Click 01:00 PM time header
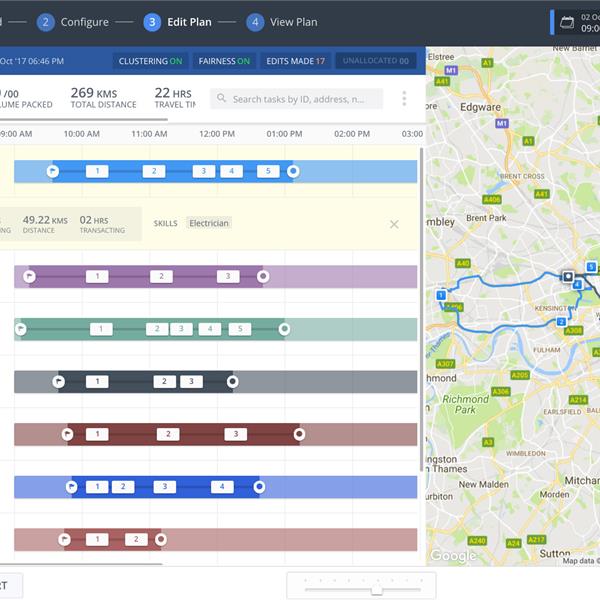This screenshot has width=600, height=600. click(x=284, y=134)
